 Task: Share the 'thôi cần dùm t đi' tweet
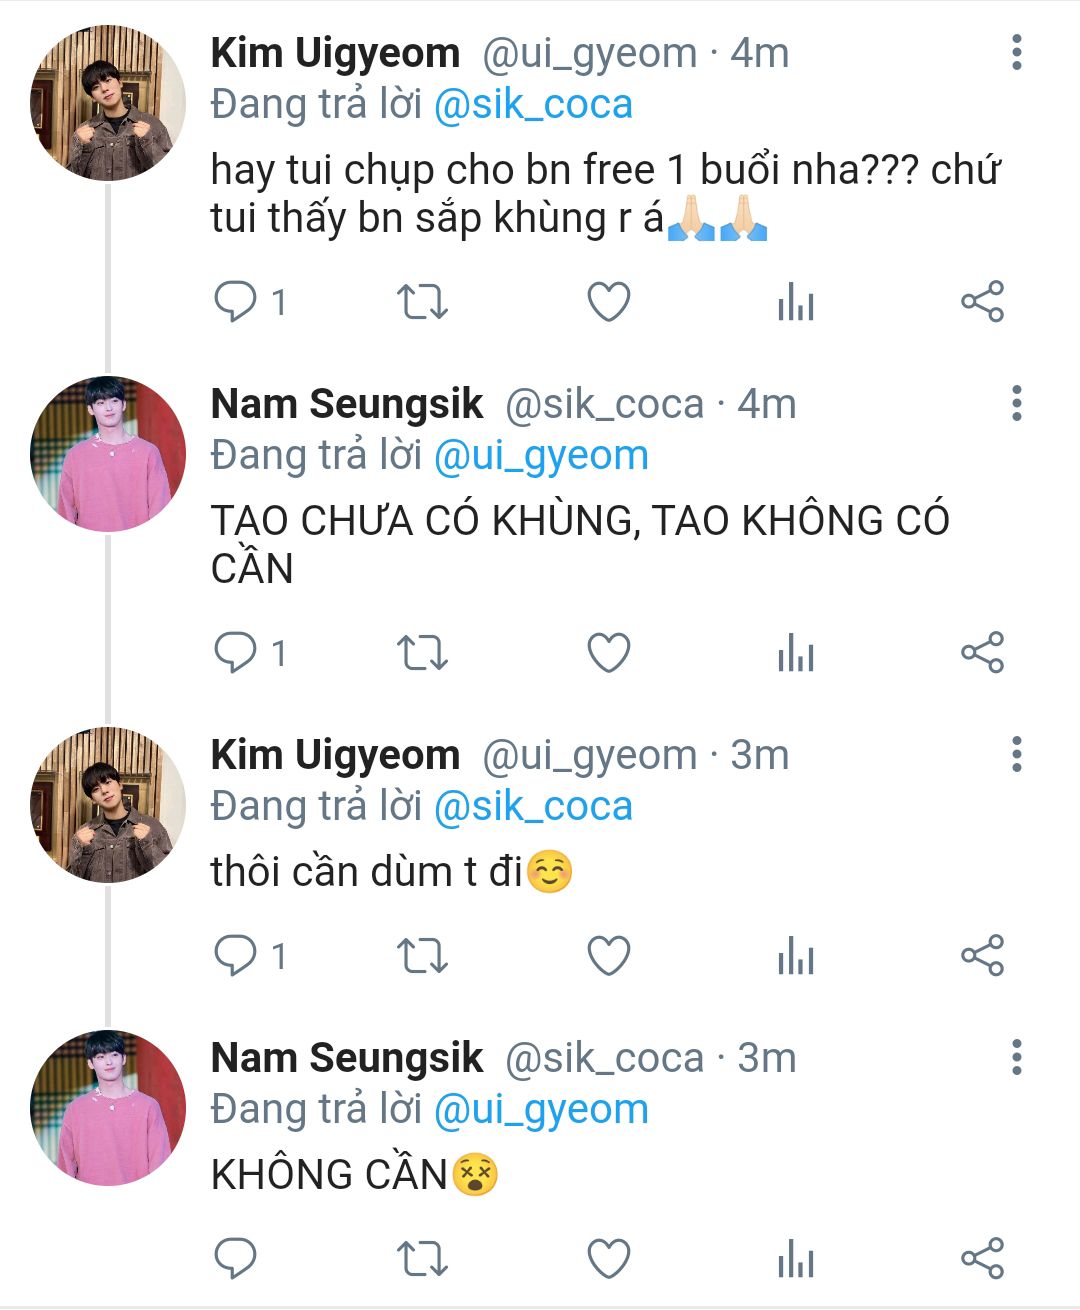click(x=982, y=955)
